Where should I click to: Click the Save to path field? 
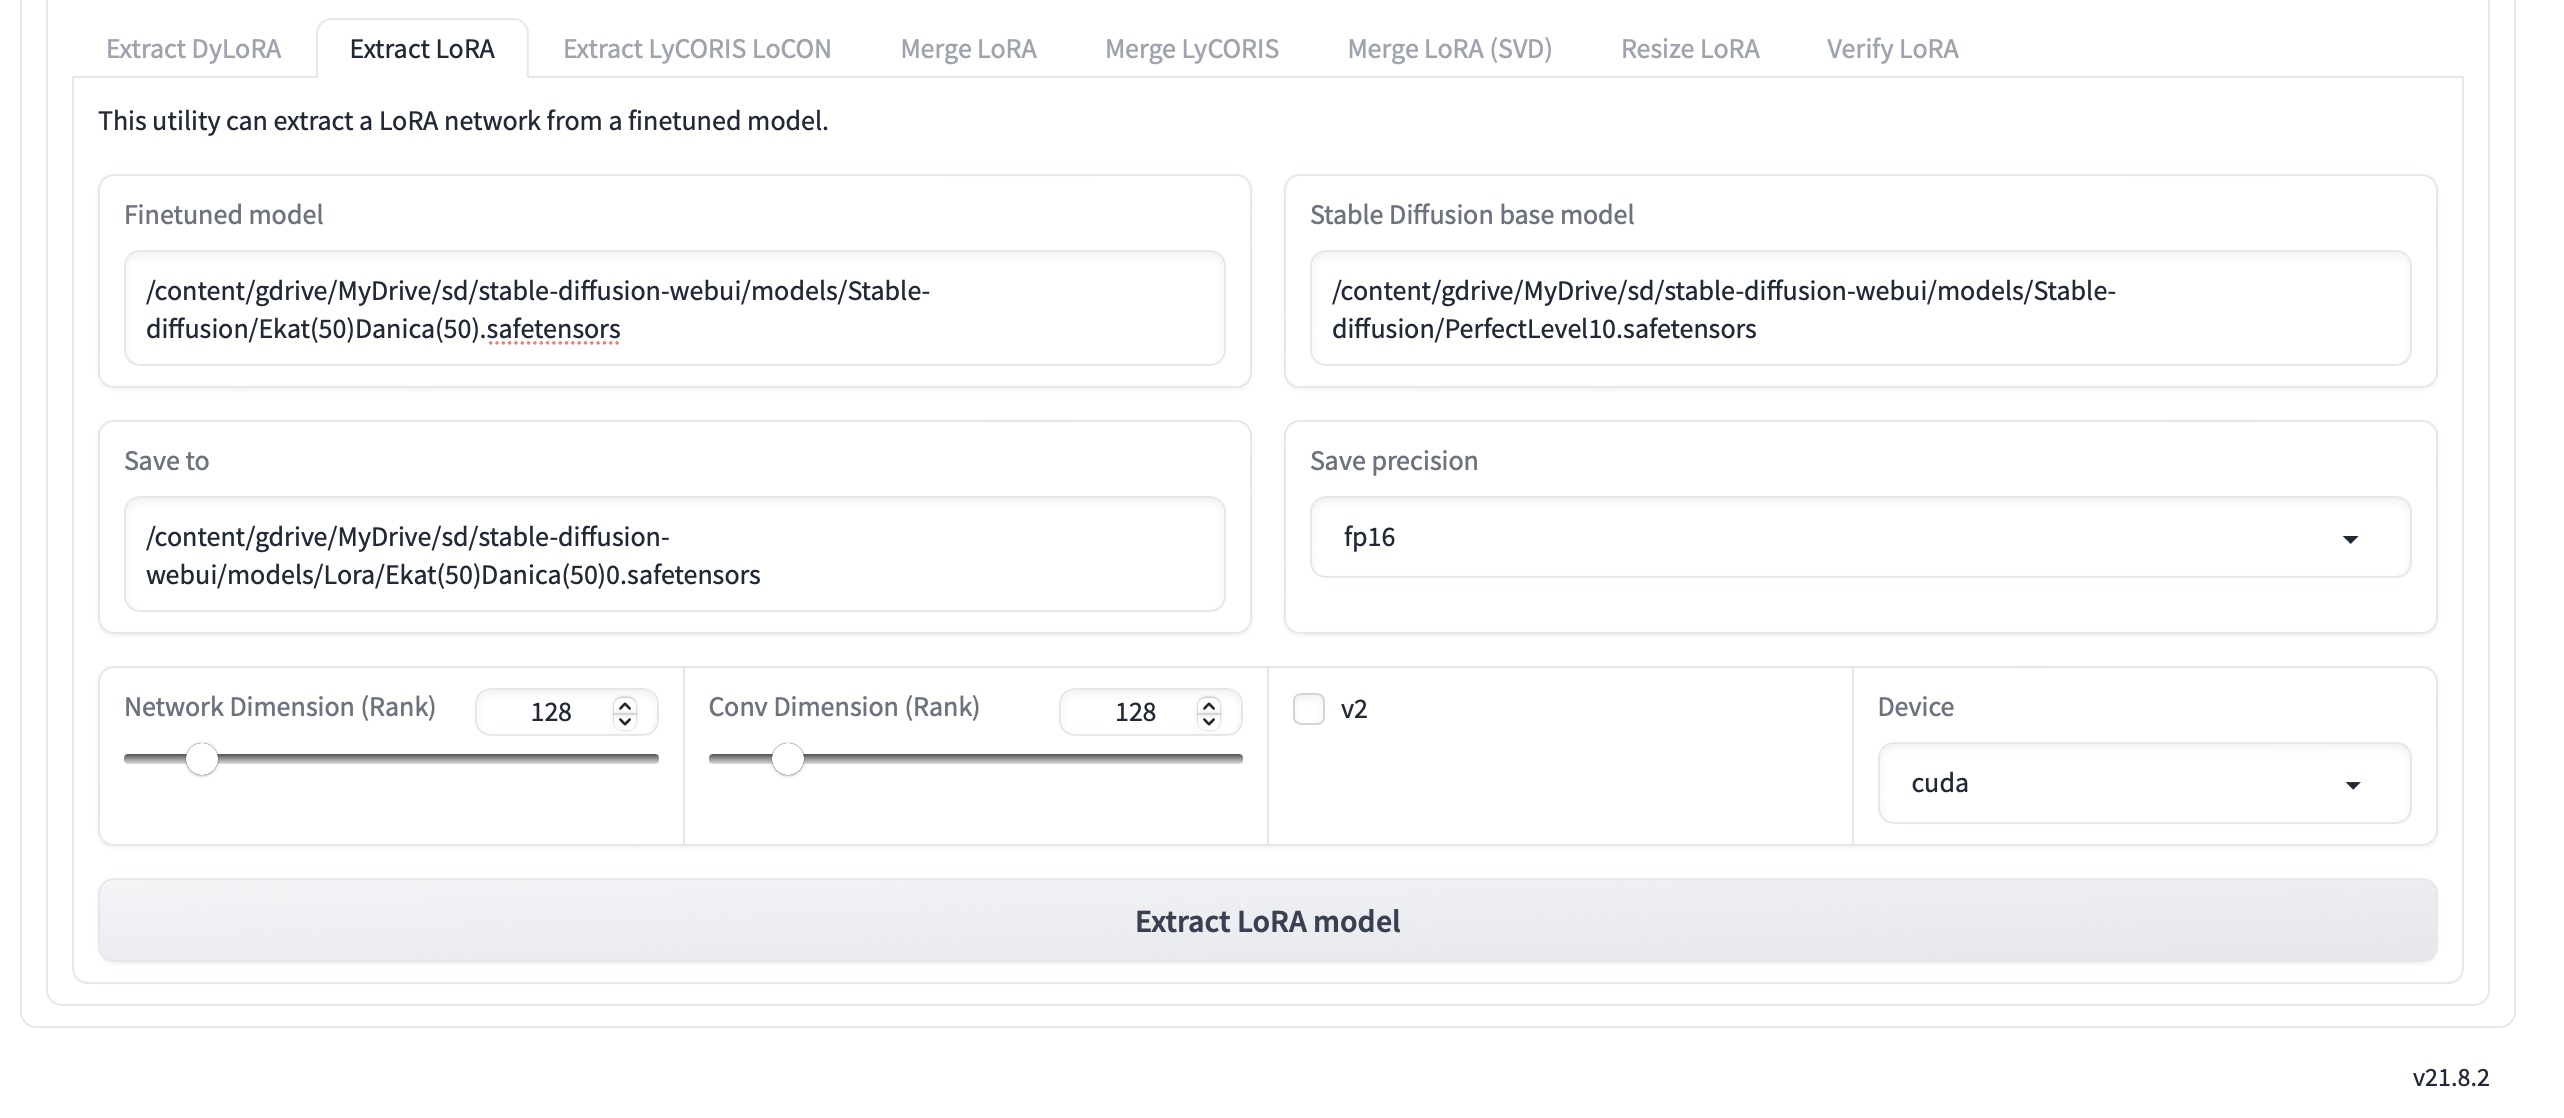tap(674, 555)
